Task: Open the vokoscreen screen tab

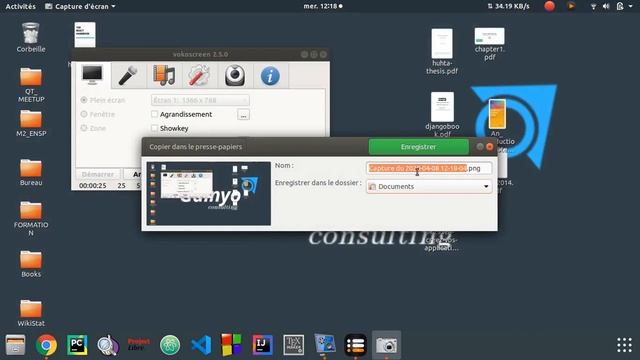Action: pyautogui.click(x=92, y=76)
